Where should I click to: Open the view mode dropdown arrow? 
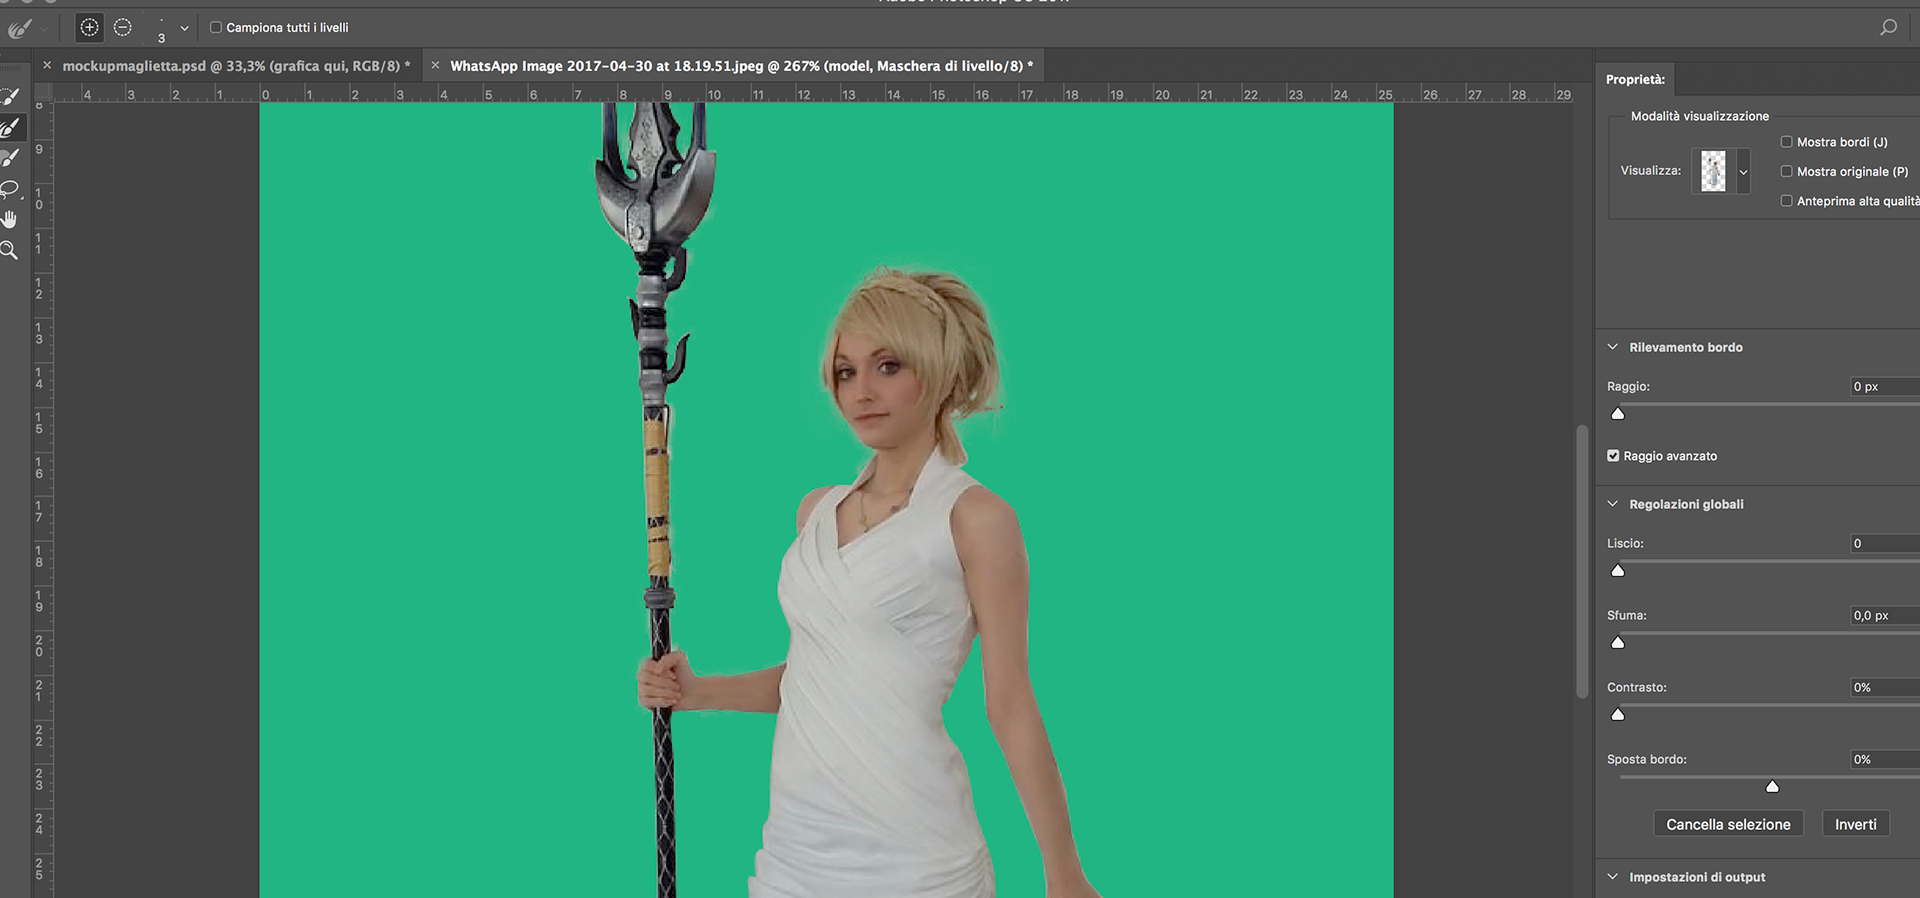pyautogui.click(x=1743, y=172)
